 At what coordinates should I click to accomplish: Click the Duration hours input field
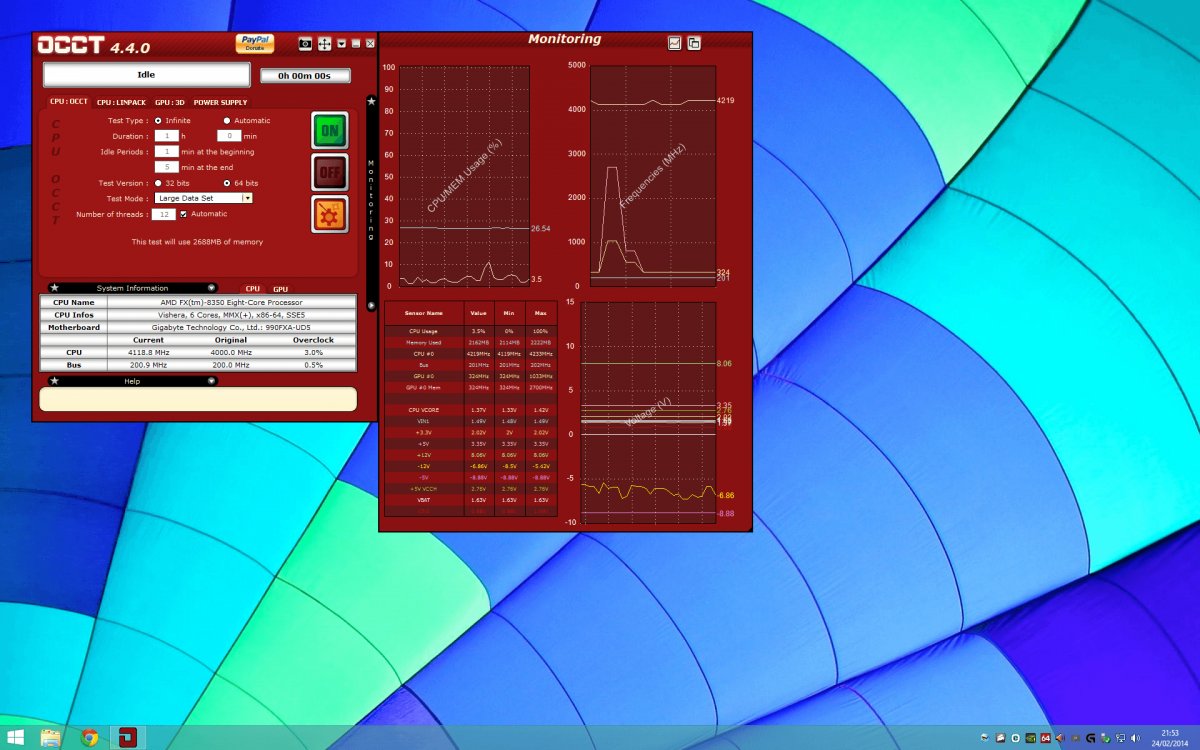pyautogui.click(x=166, y=136)
